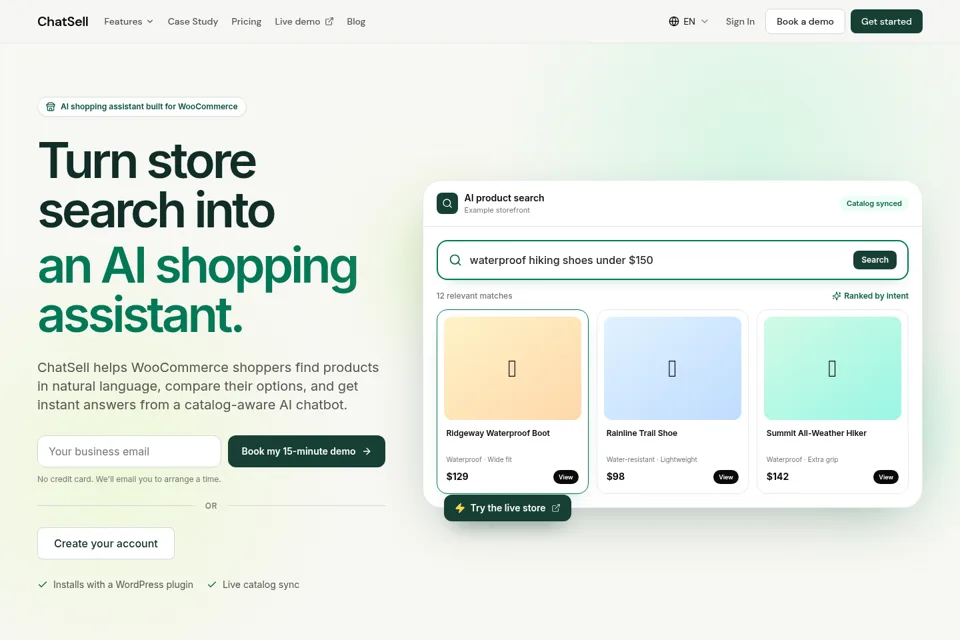Click the sparkle icon beside Ranked by intent
Screen dimensions: 960x640
point(836,296)
